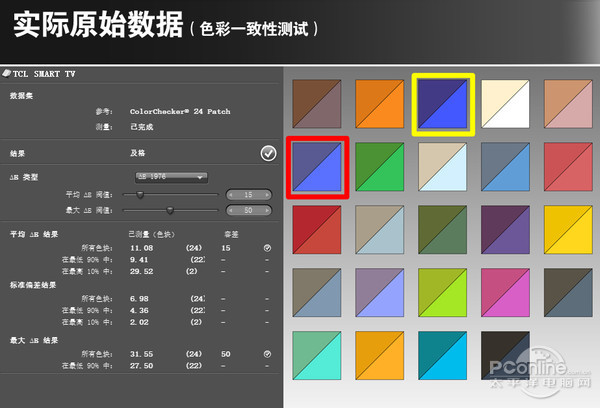Select the rose red patch beside sky blue patch
The width and height of the screenshot is (600, 408).
point(568,166)
